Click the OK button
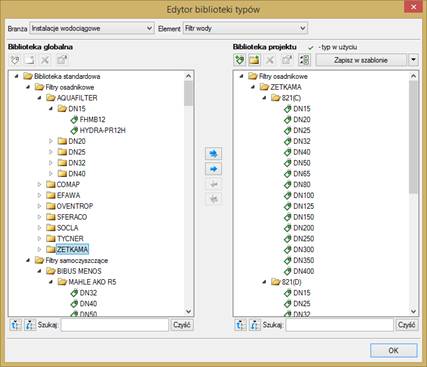The image size is (427, 367). tap(393, 350)
